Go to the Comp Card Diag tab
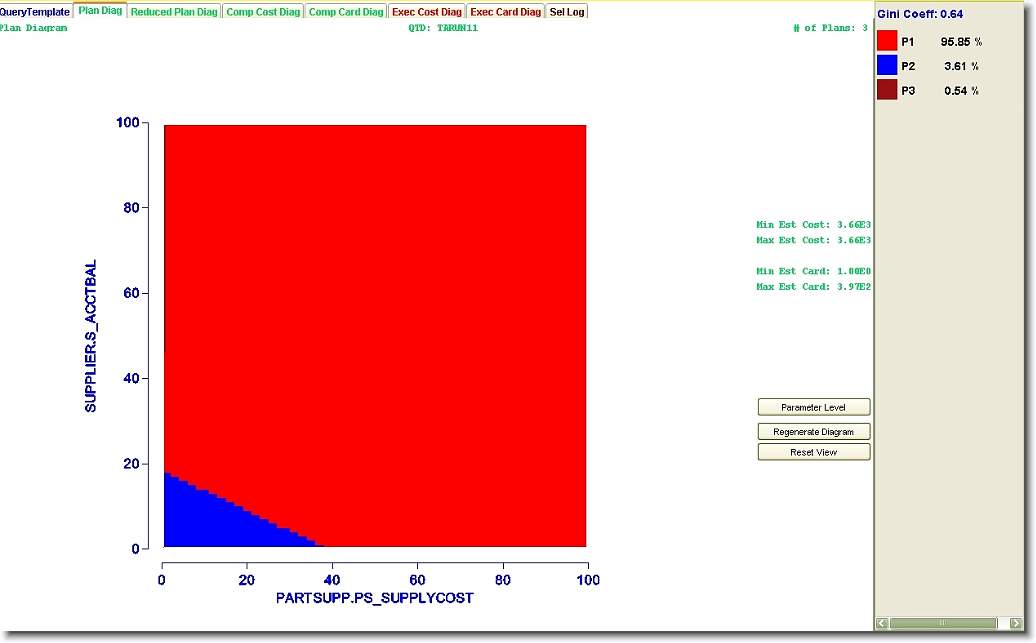 pos(345,12)
